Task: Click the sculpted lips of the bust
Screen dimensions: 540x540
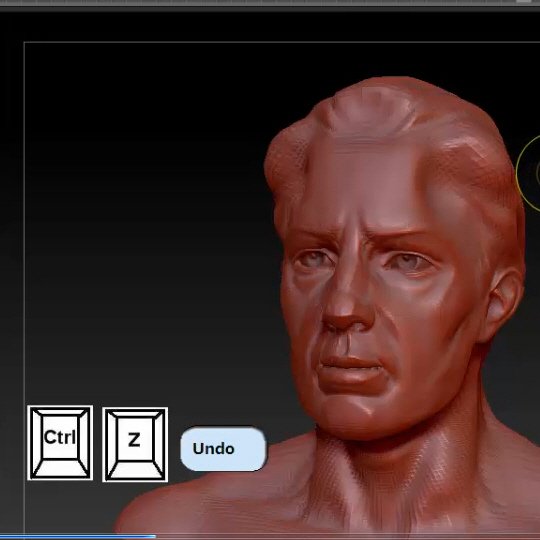Action: (350, 370)
